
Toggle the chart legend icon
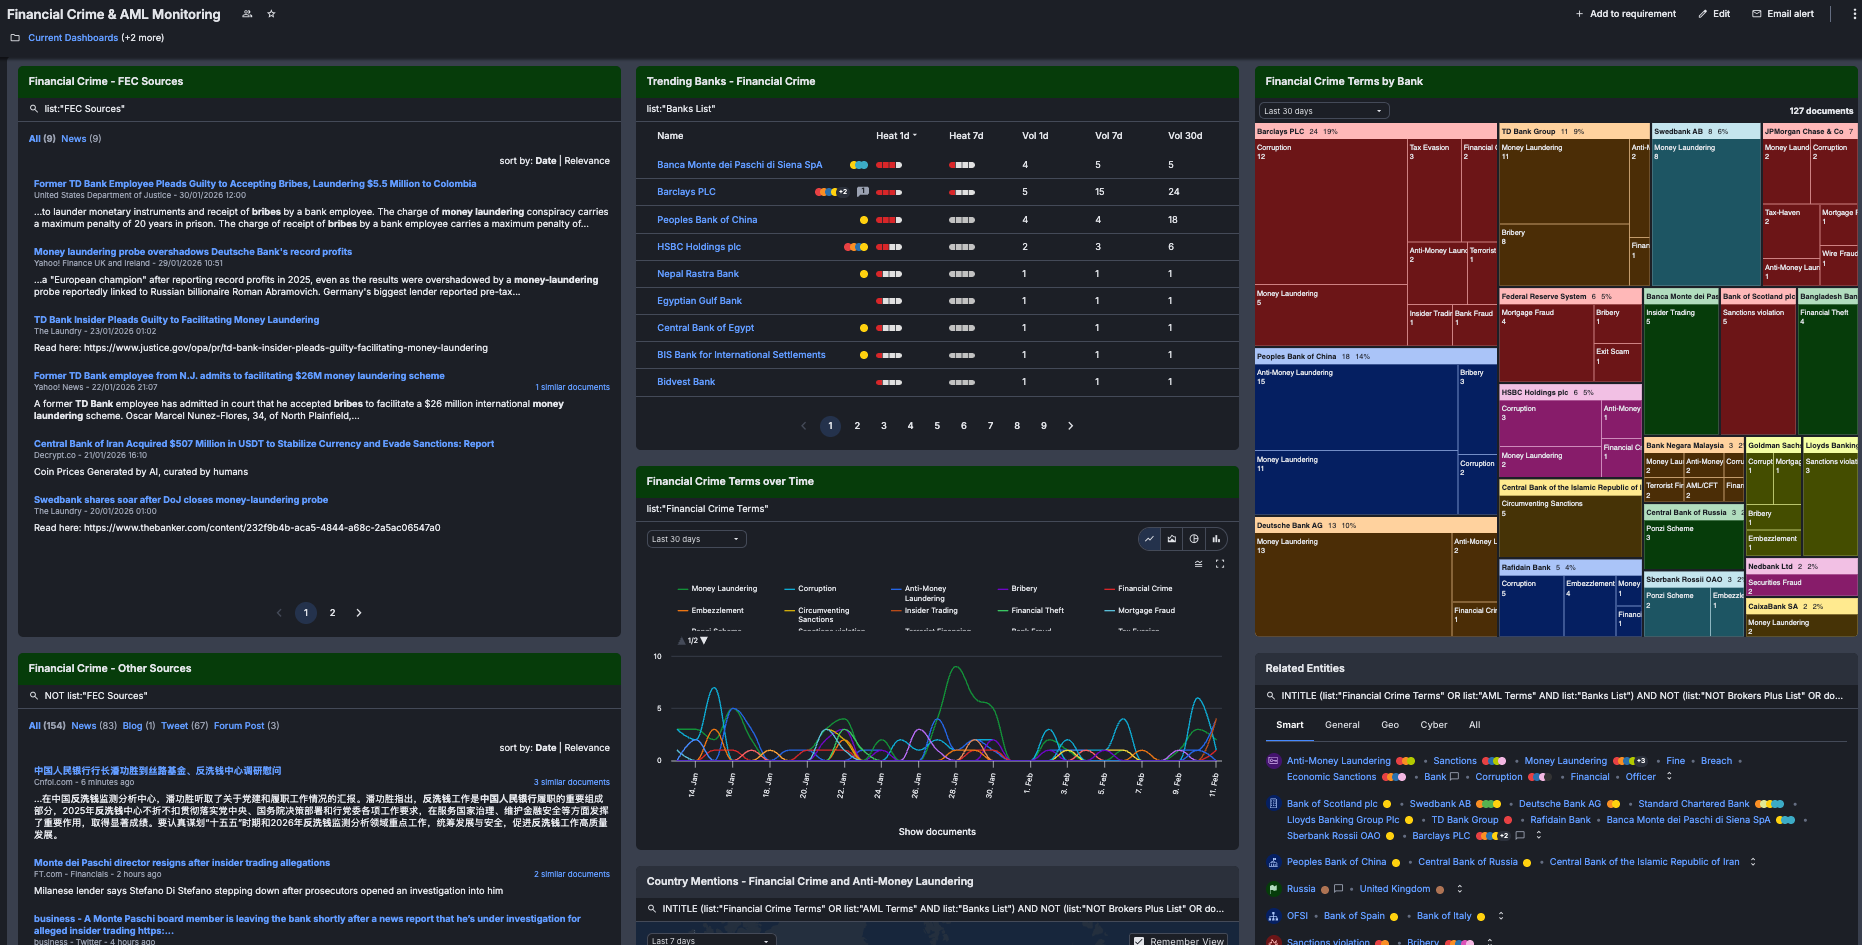1198,564
